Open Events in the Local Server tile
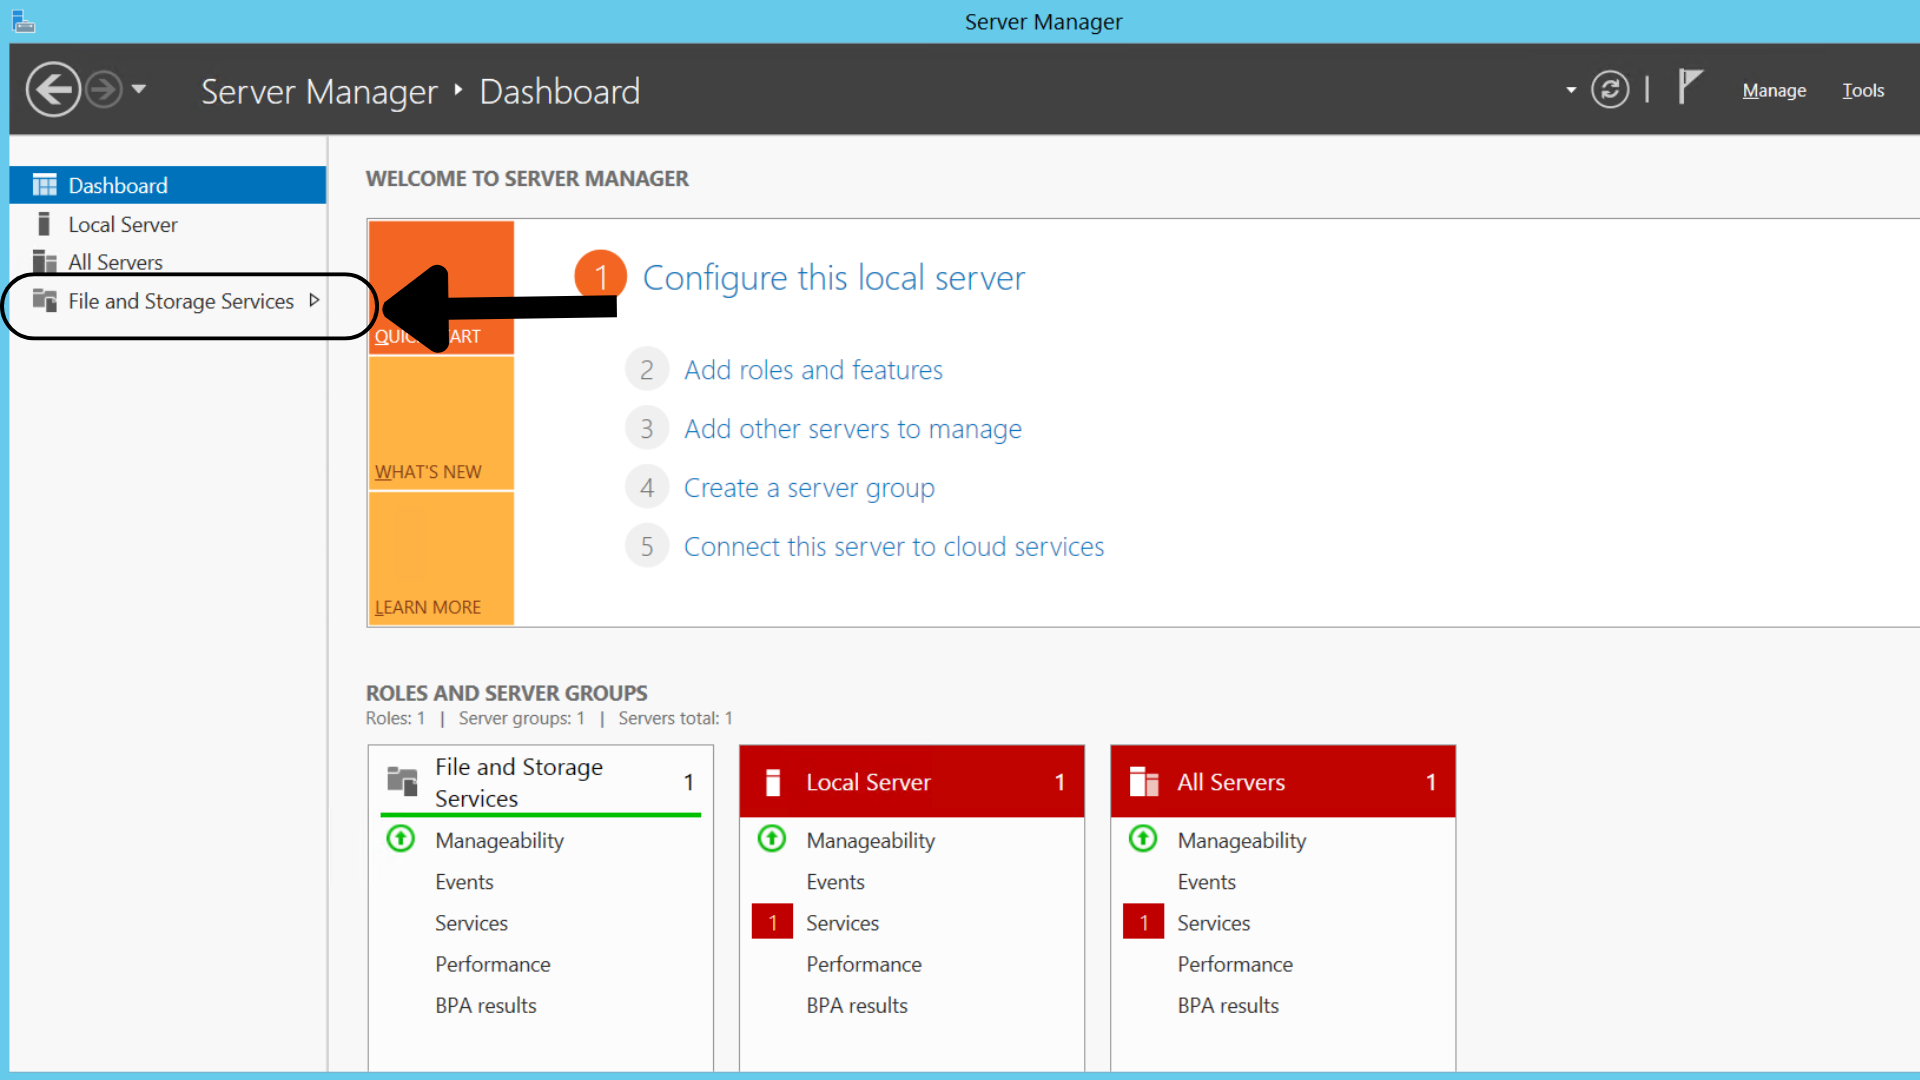The height and width of the screenshot is (1080, 1920). (x=835, y=882)
